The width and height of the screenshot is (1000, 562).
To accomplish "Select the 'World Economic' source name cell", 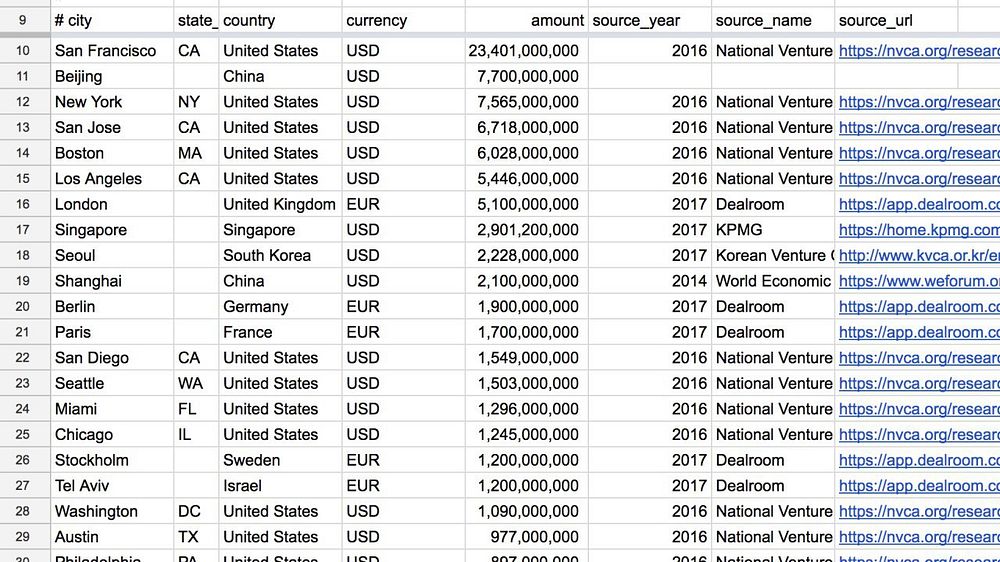I will 773,281.
